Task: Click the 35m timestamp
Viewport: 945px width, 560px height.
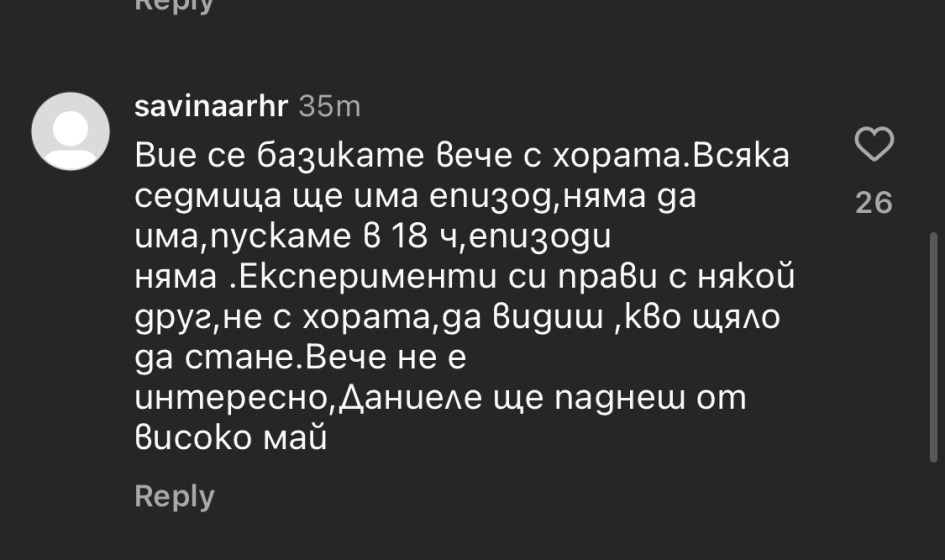Action: (329, 106)
